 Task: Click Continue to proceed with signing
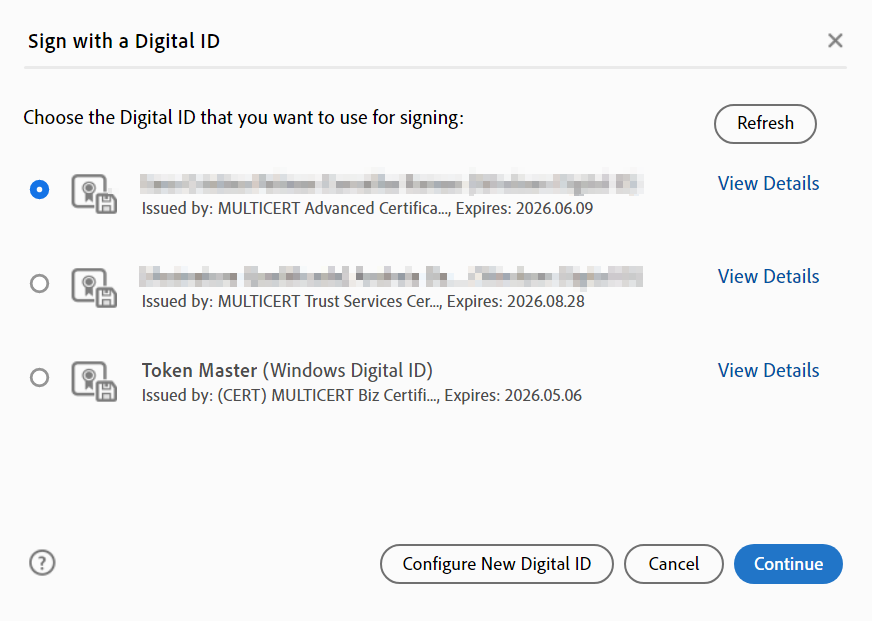[x=788, y=564]
